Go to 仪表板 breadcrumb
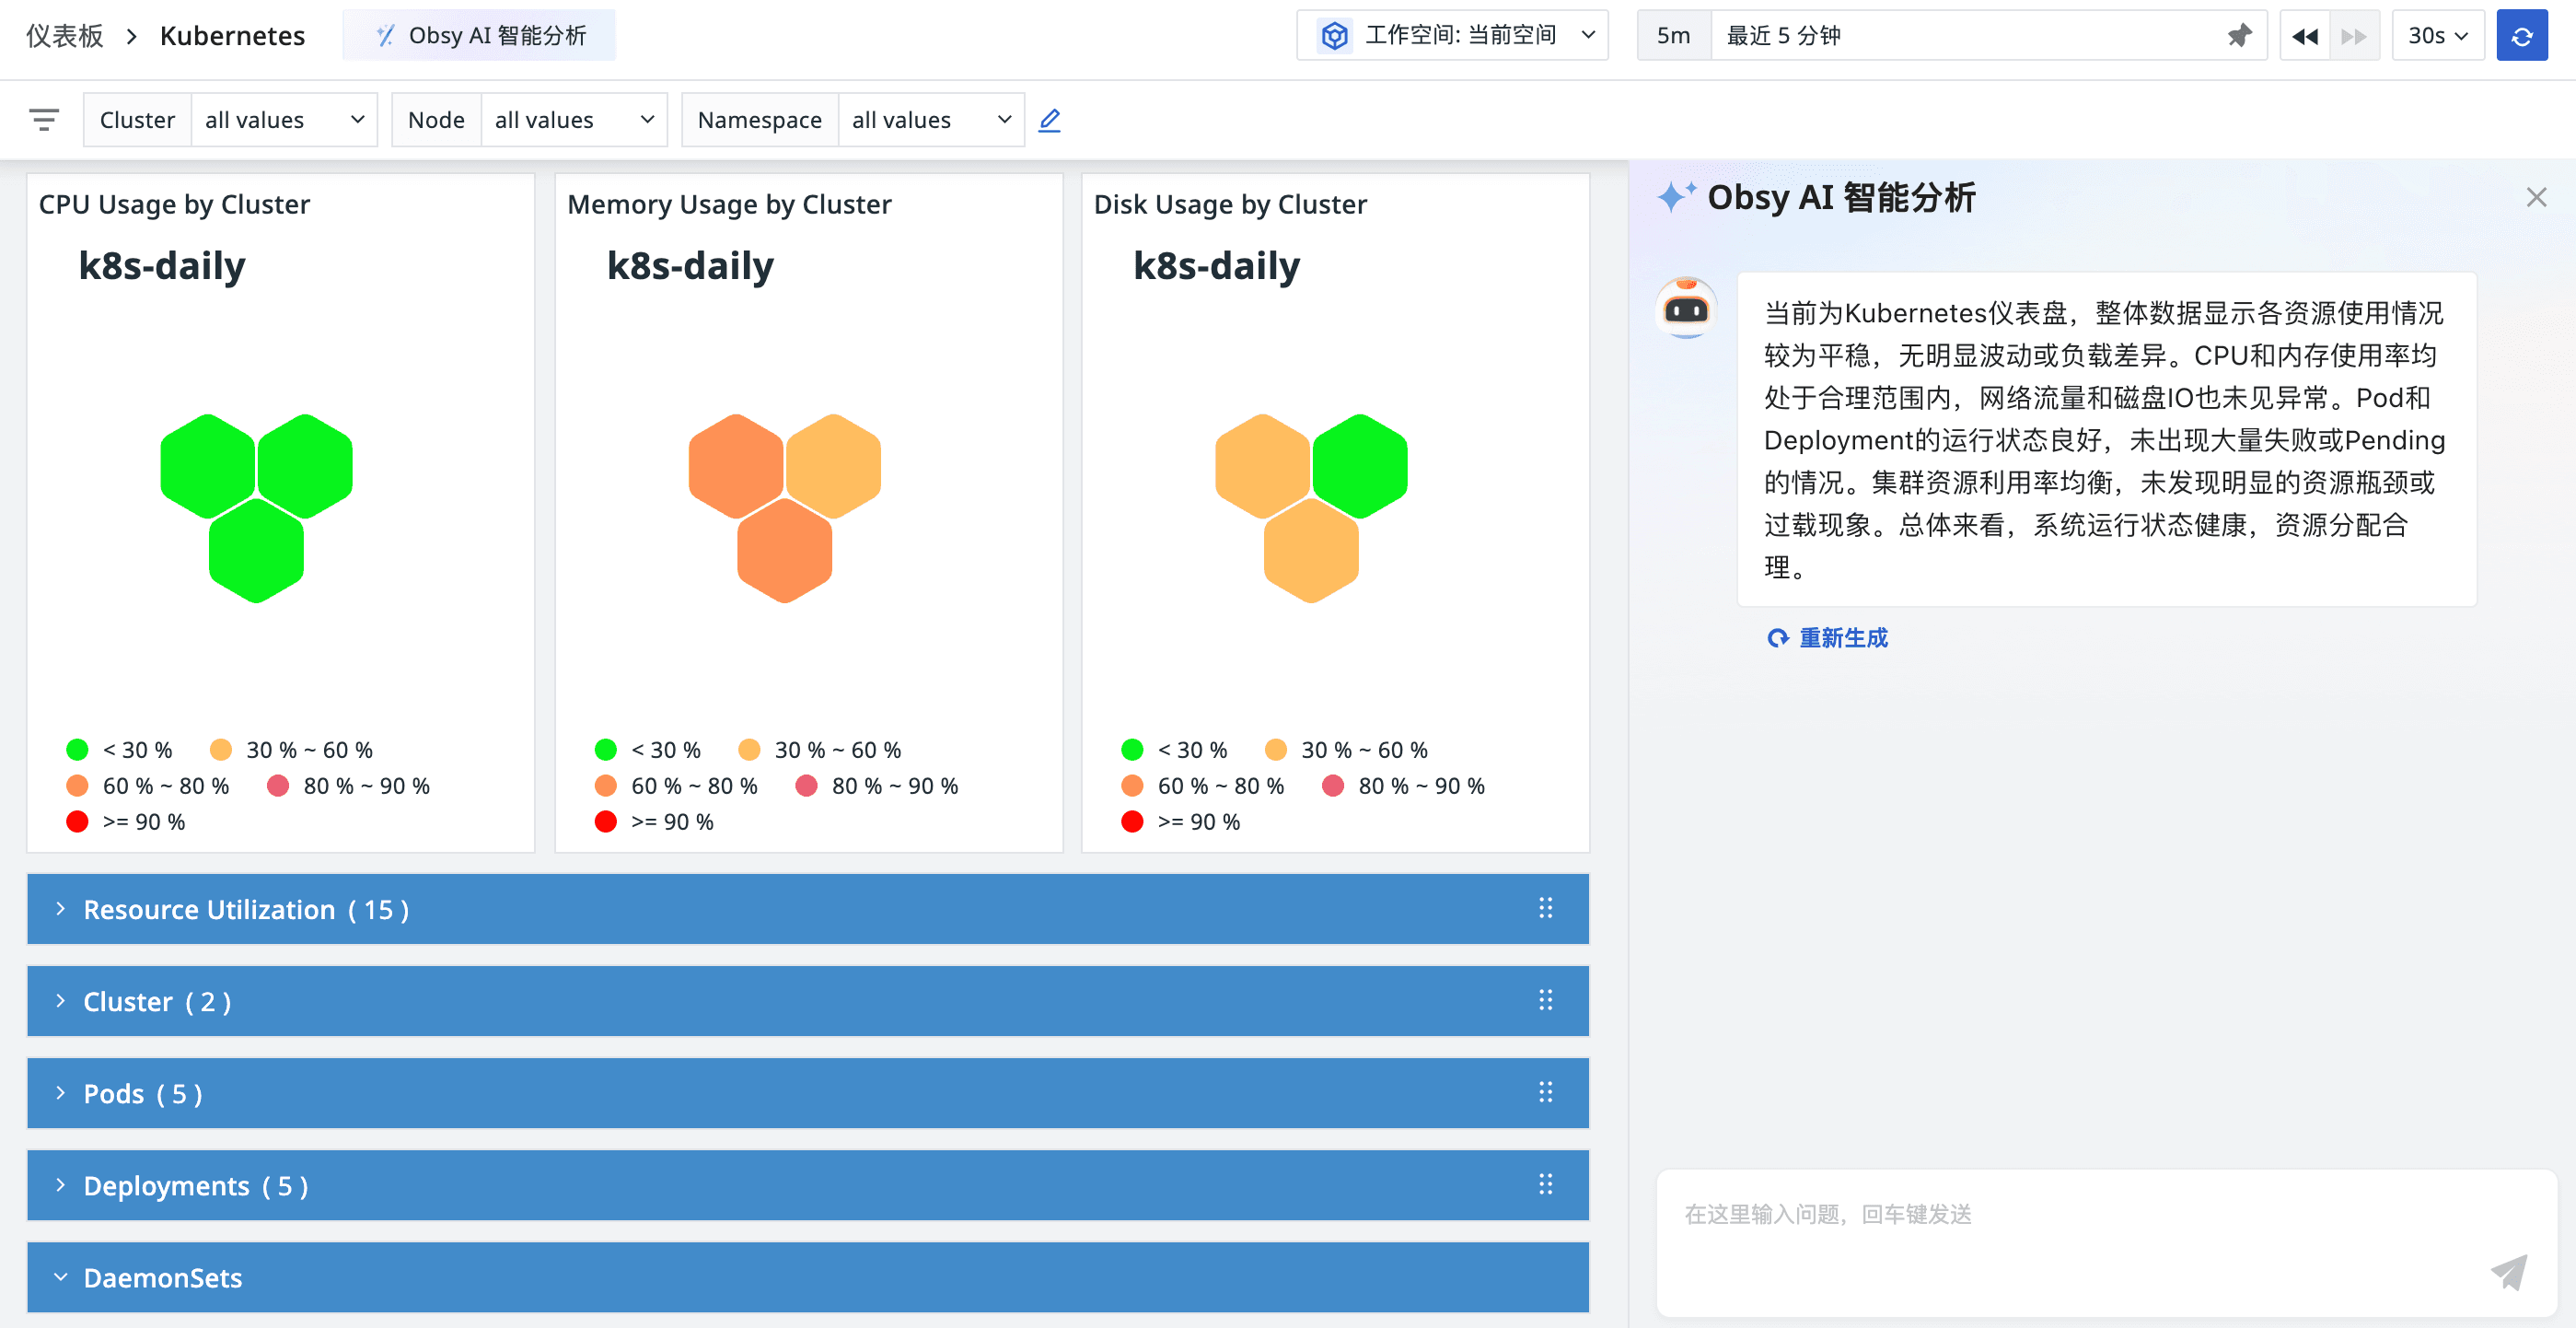Viewport: 2576px width, 1328px height. point(65,36)
